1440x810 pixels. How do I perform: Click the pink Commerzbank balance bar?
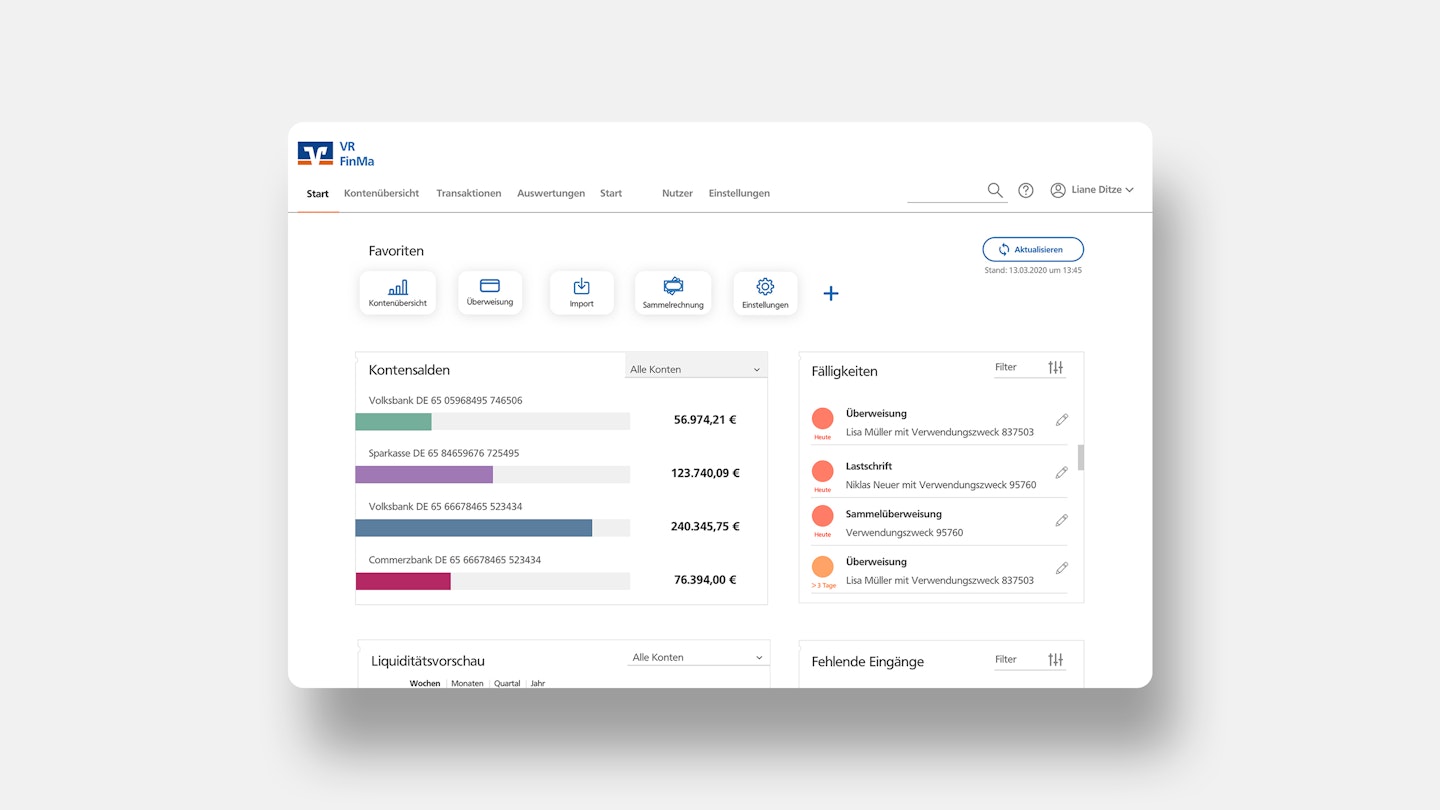click(403, 580)
